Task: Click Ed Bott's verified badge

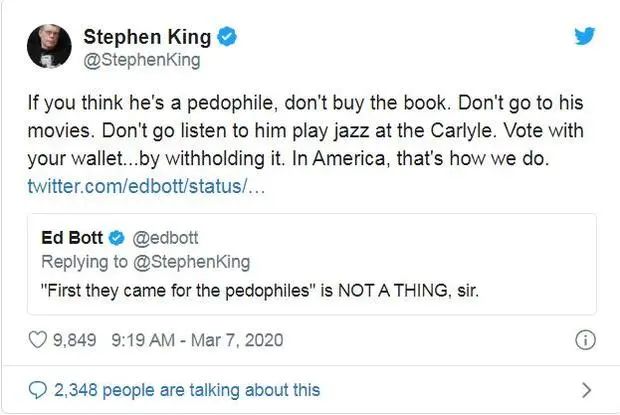Action: [115, 238]
